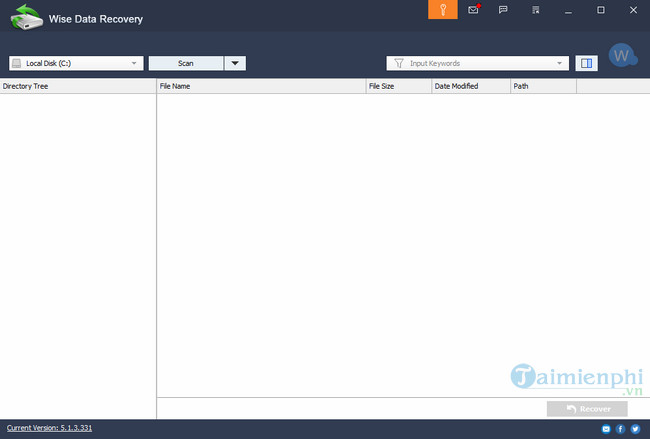Click the filter funnel icon
This screenshot has height=439, width=650.
[x=399, y=63]
